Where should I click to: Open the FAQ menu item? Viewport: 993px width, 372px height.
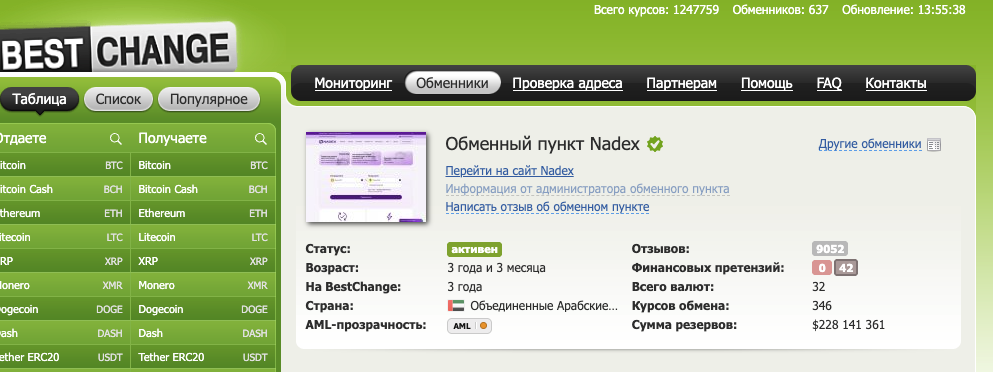[x=829, y=83]
